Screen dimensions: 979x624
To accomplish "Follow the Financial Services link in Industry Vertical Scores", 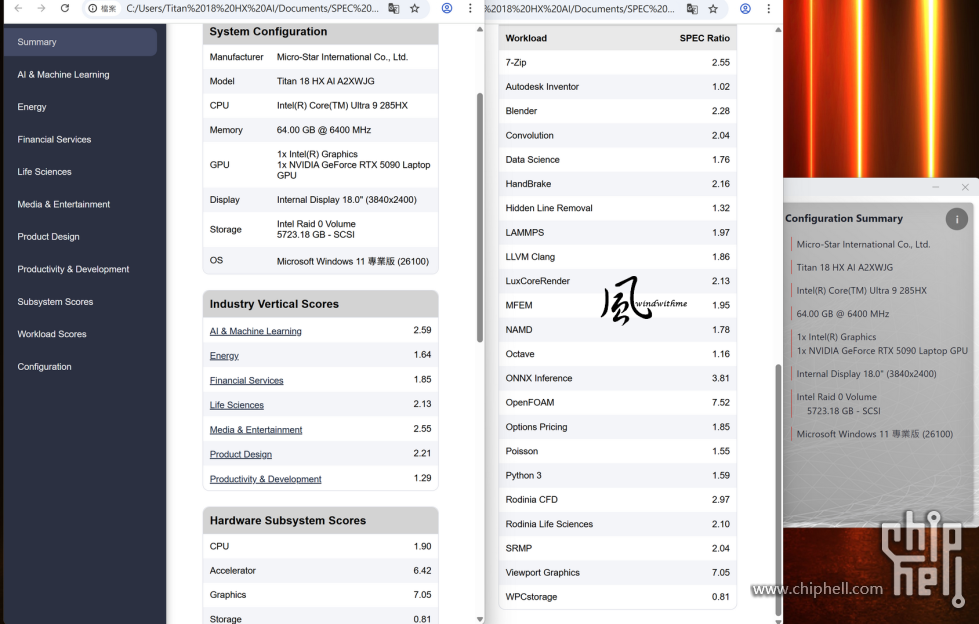I will [247, 380].
